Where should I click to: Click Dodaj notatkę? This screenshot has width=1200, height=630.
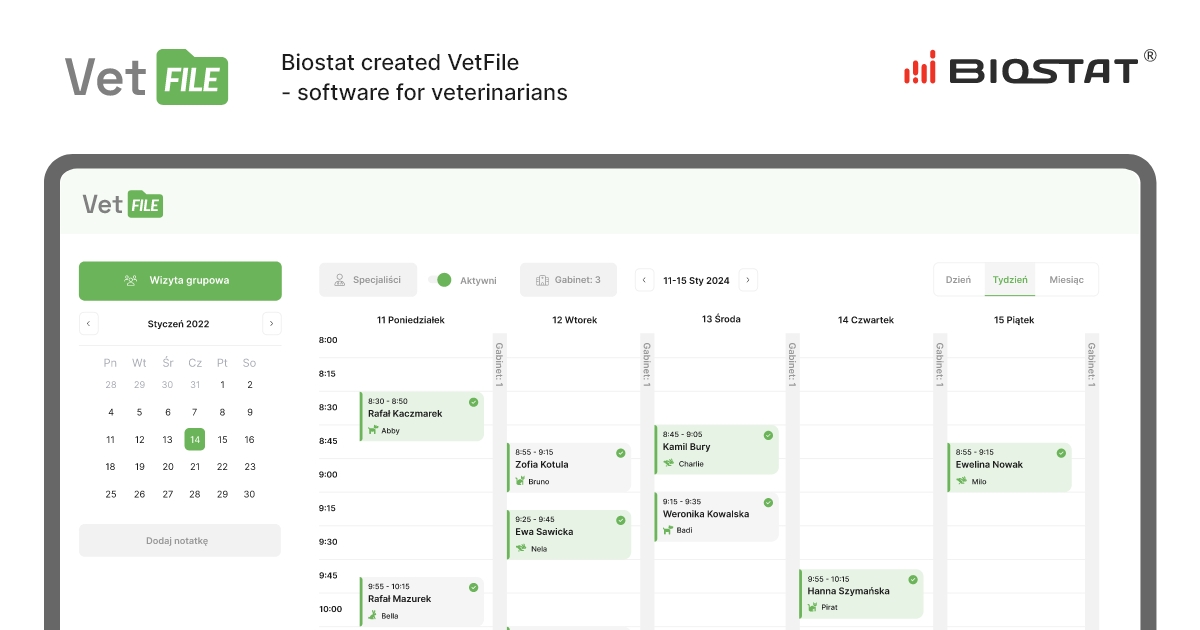[x=180, y=540]
